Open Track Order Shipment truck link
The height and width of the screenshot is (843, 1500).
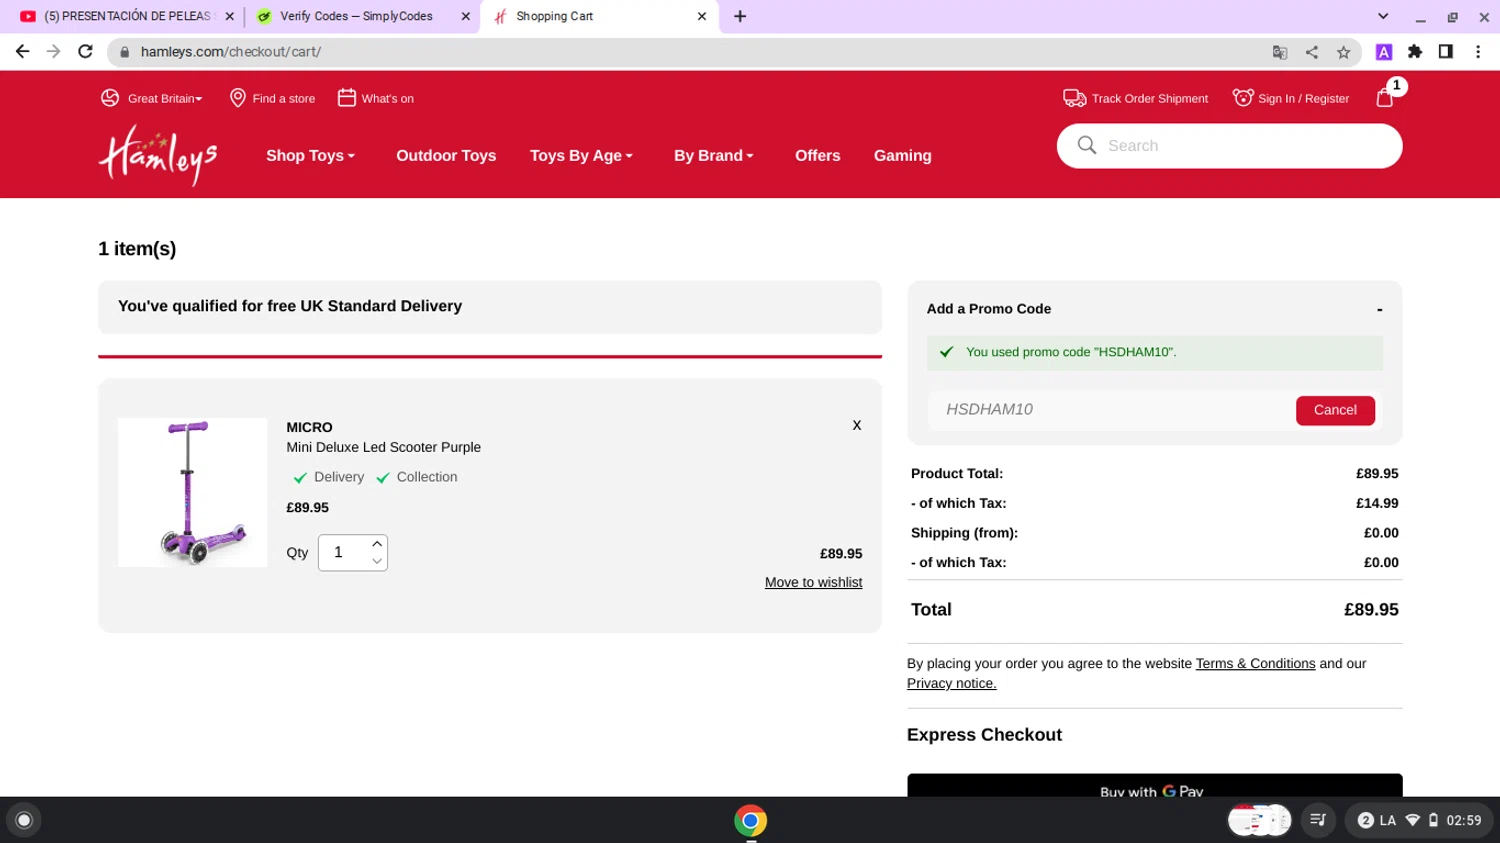tap(1135, 98)
